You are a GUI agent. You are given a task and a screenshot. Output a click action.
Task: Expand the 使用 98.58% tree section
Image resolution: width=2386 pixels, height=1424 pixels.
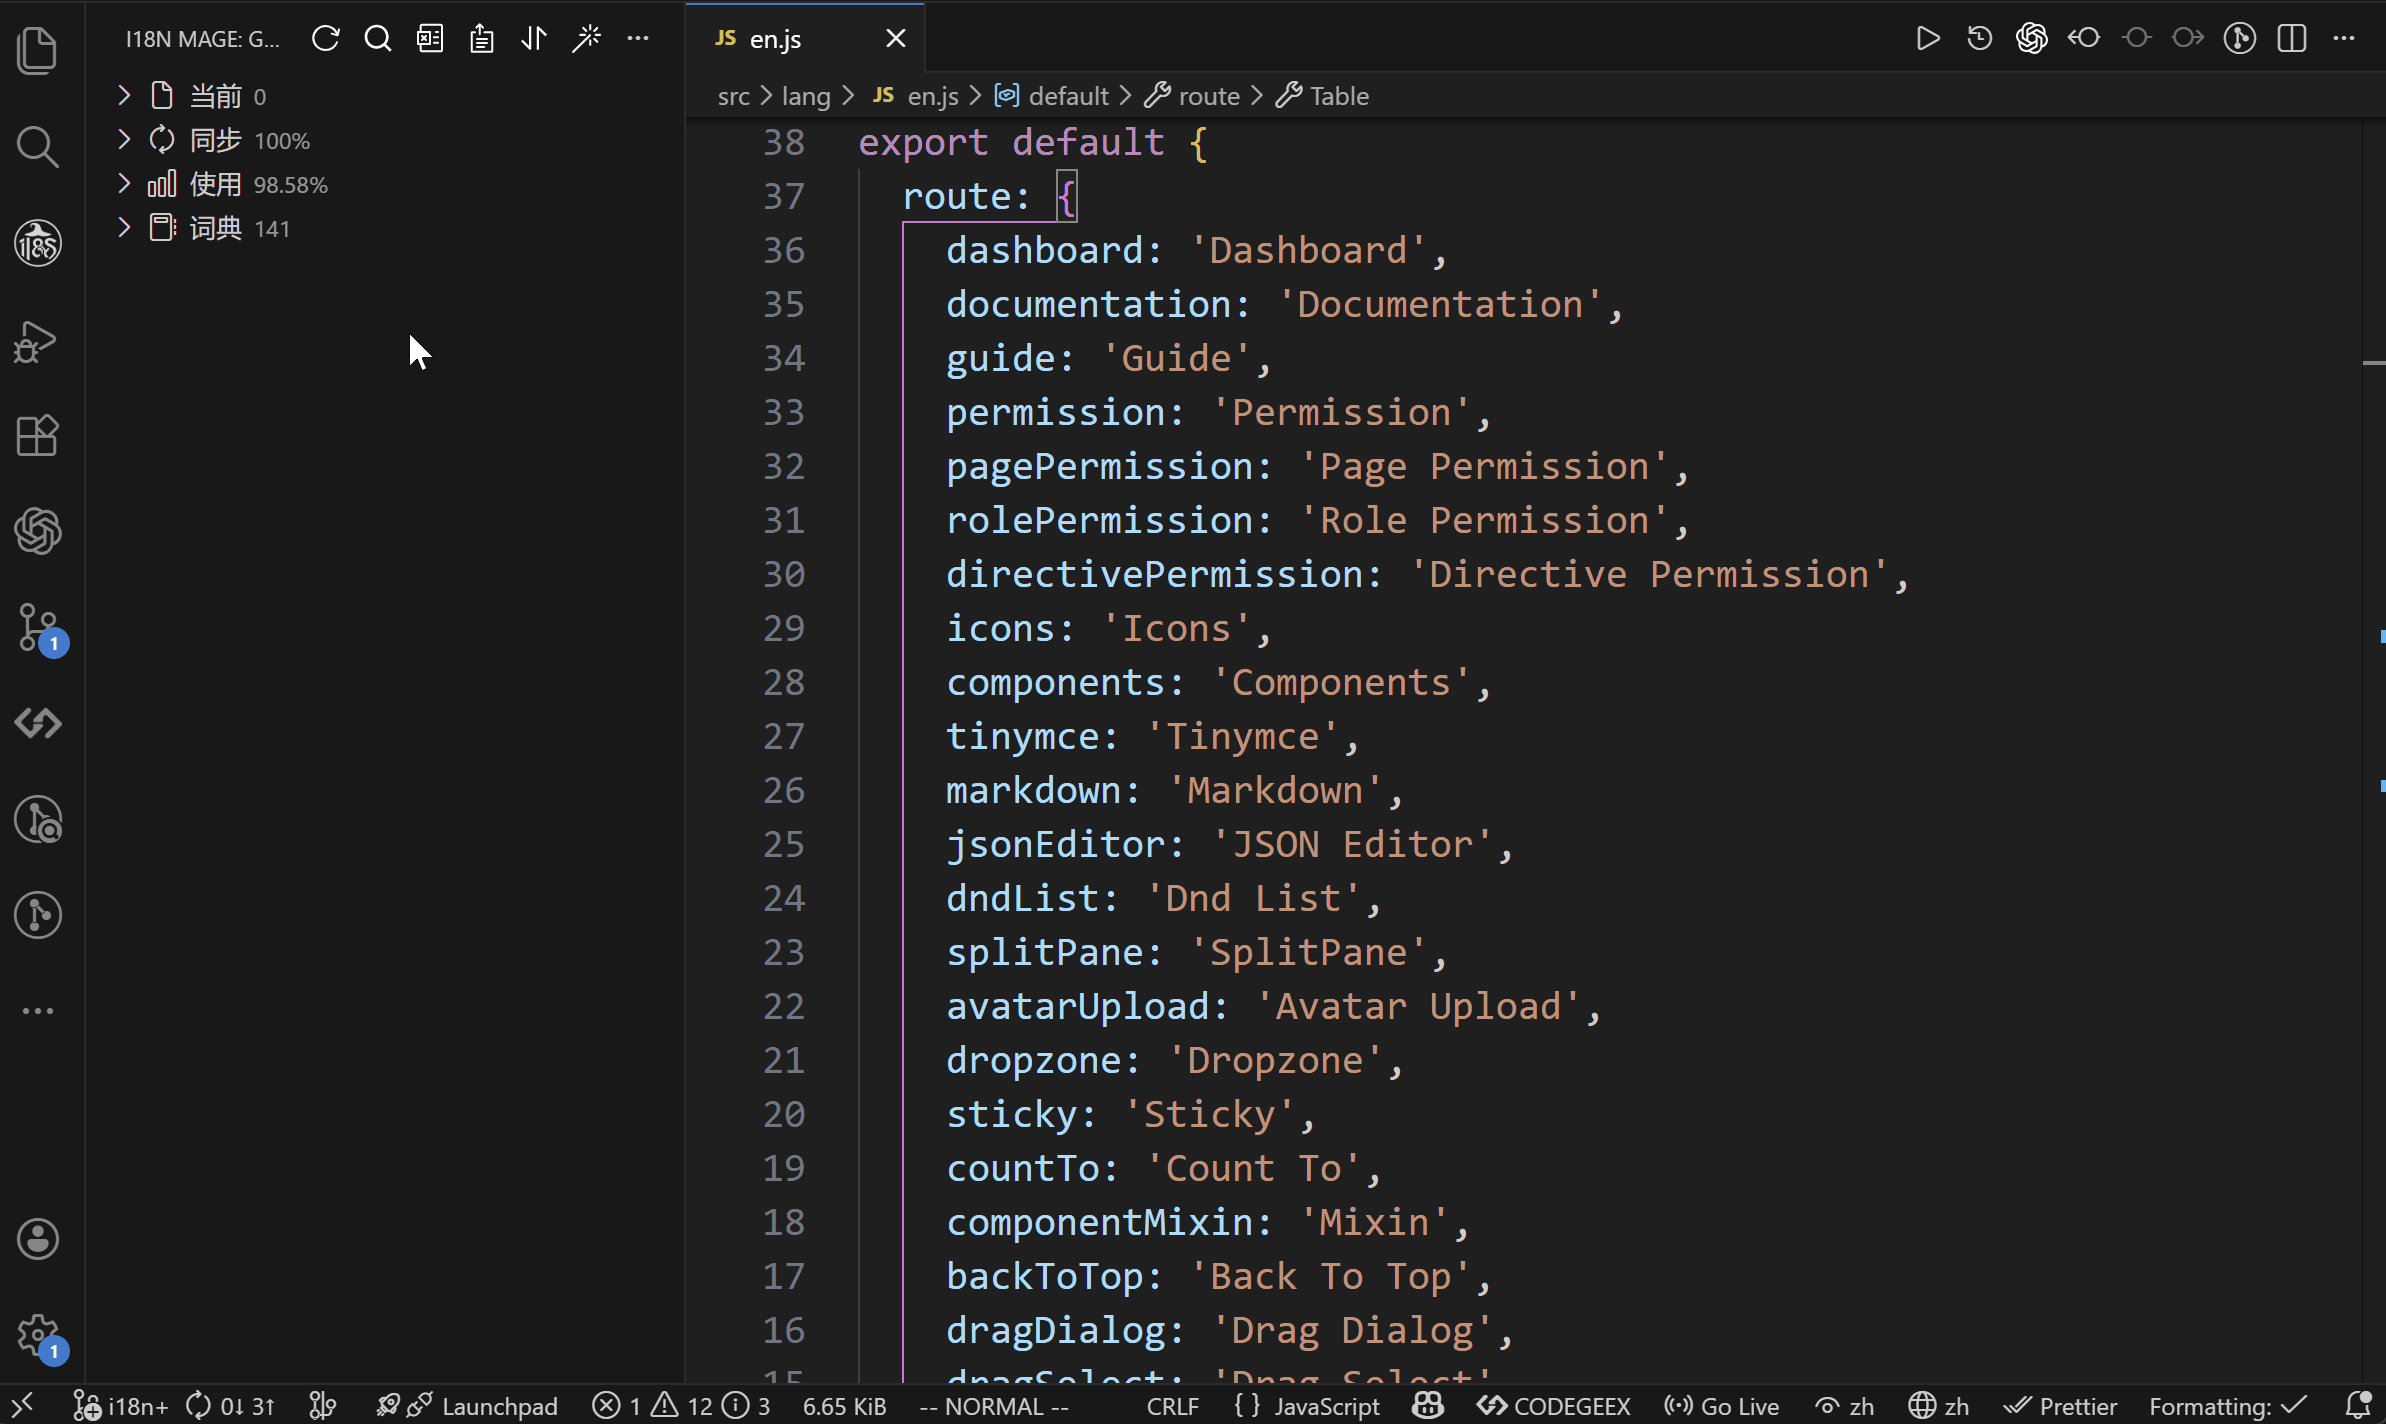pyautogui.click(x=124, y=184)
